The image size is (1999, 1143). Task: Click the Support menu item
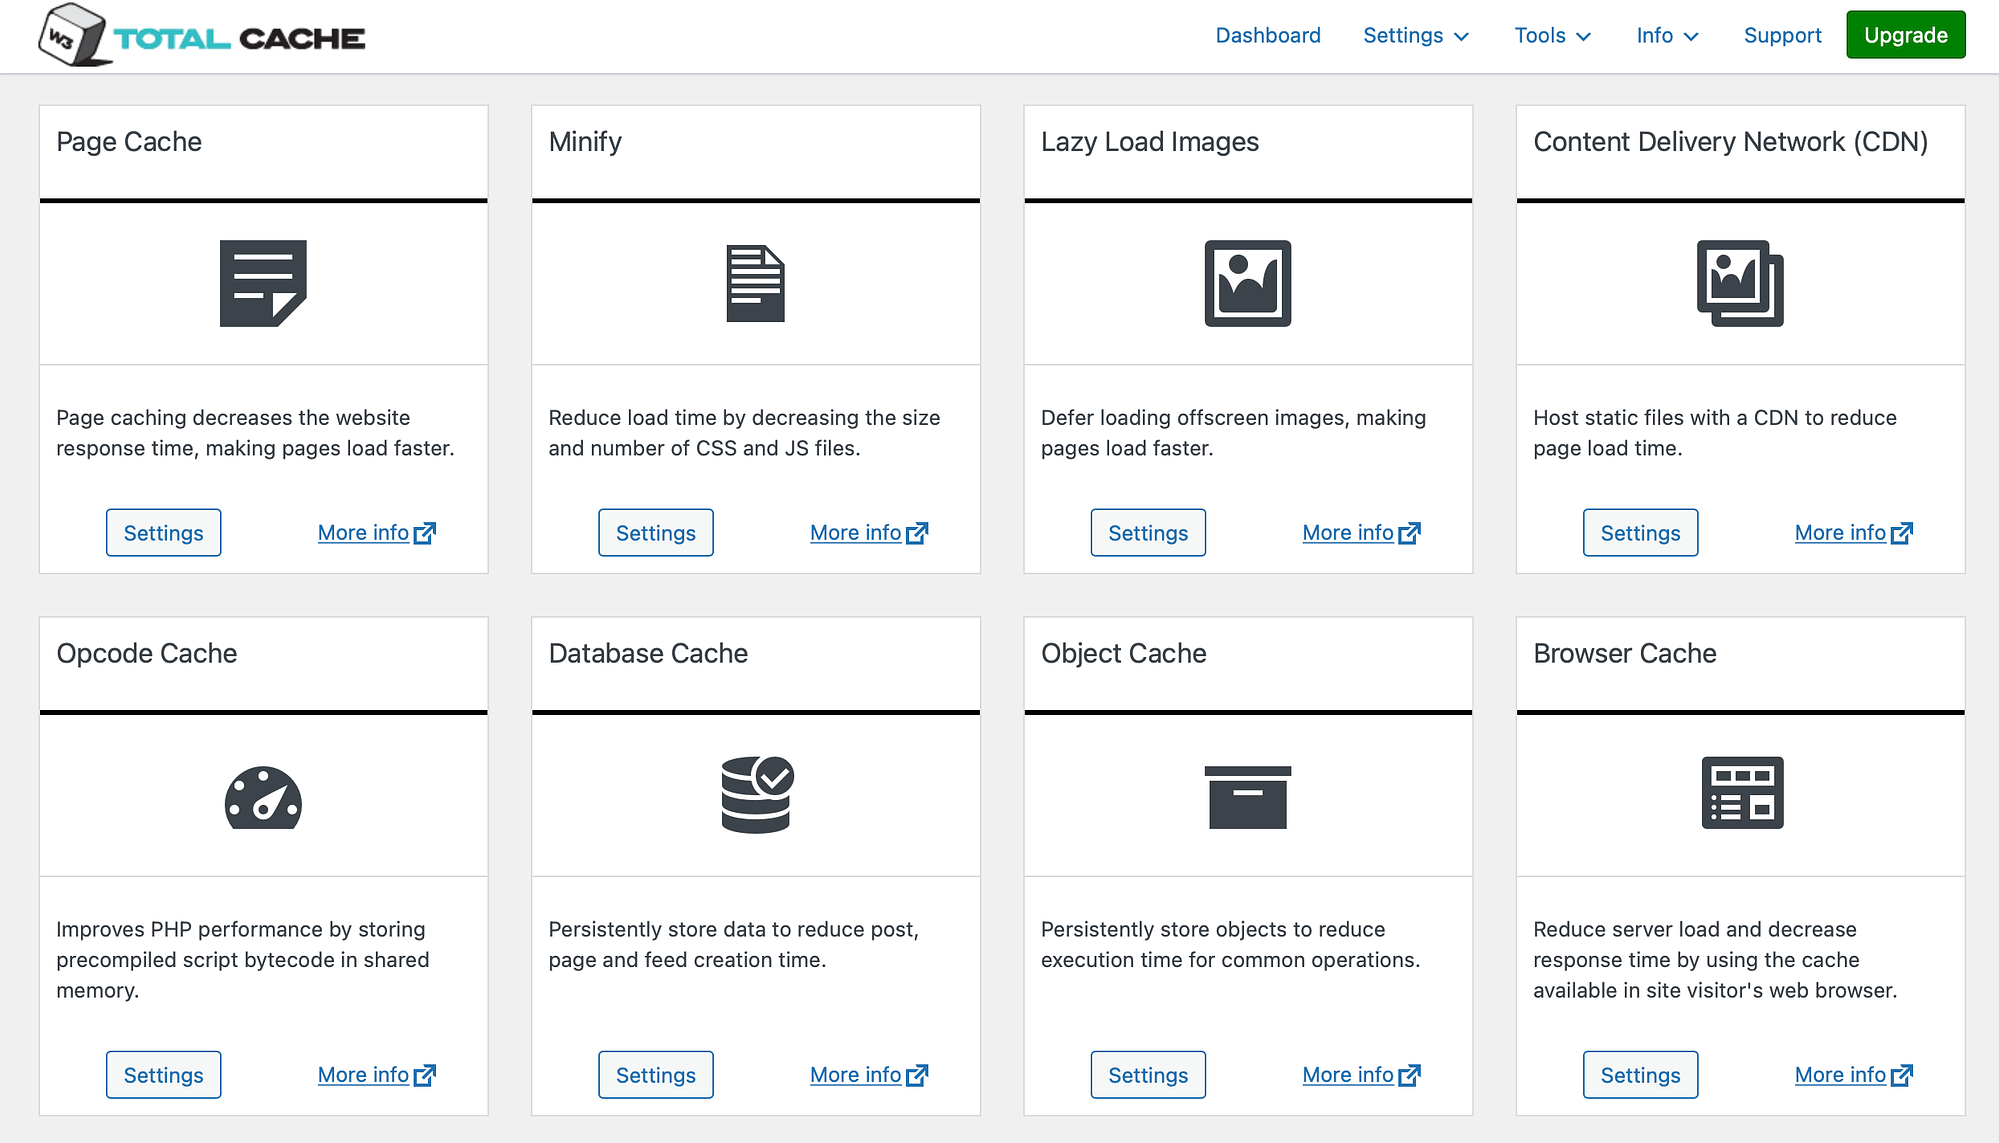(1782, 36)
